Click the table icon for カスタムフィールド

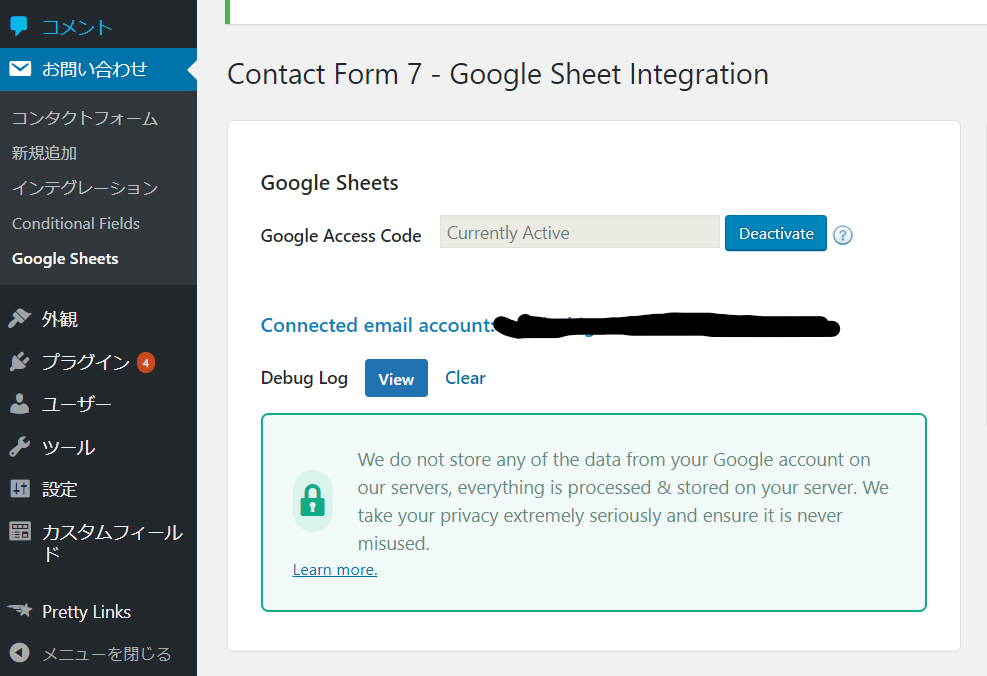click(20, 532)
